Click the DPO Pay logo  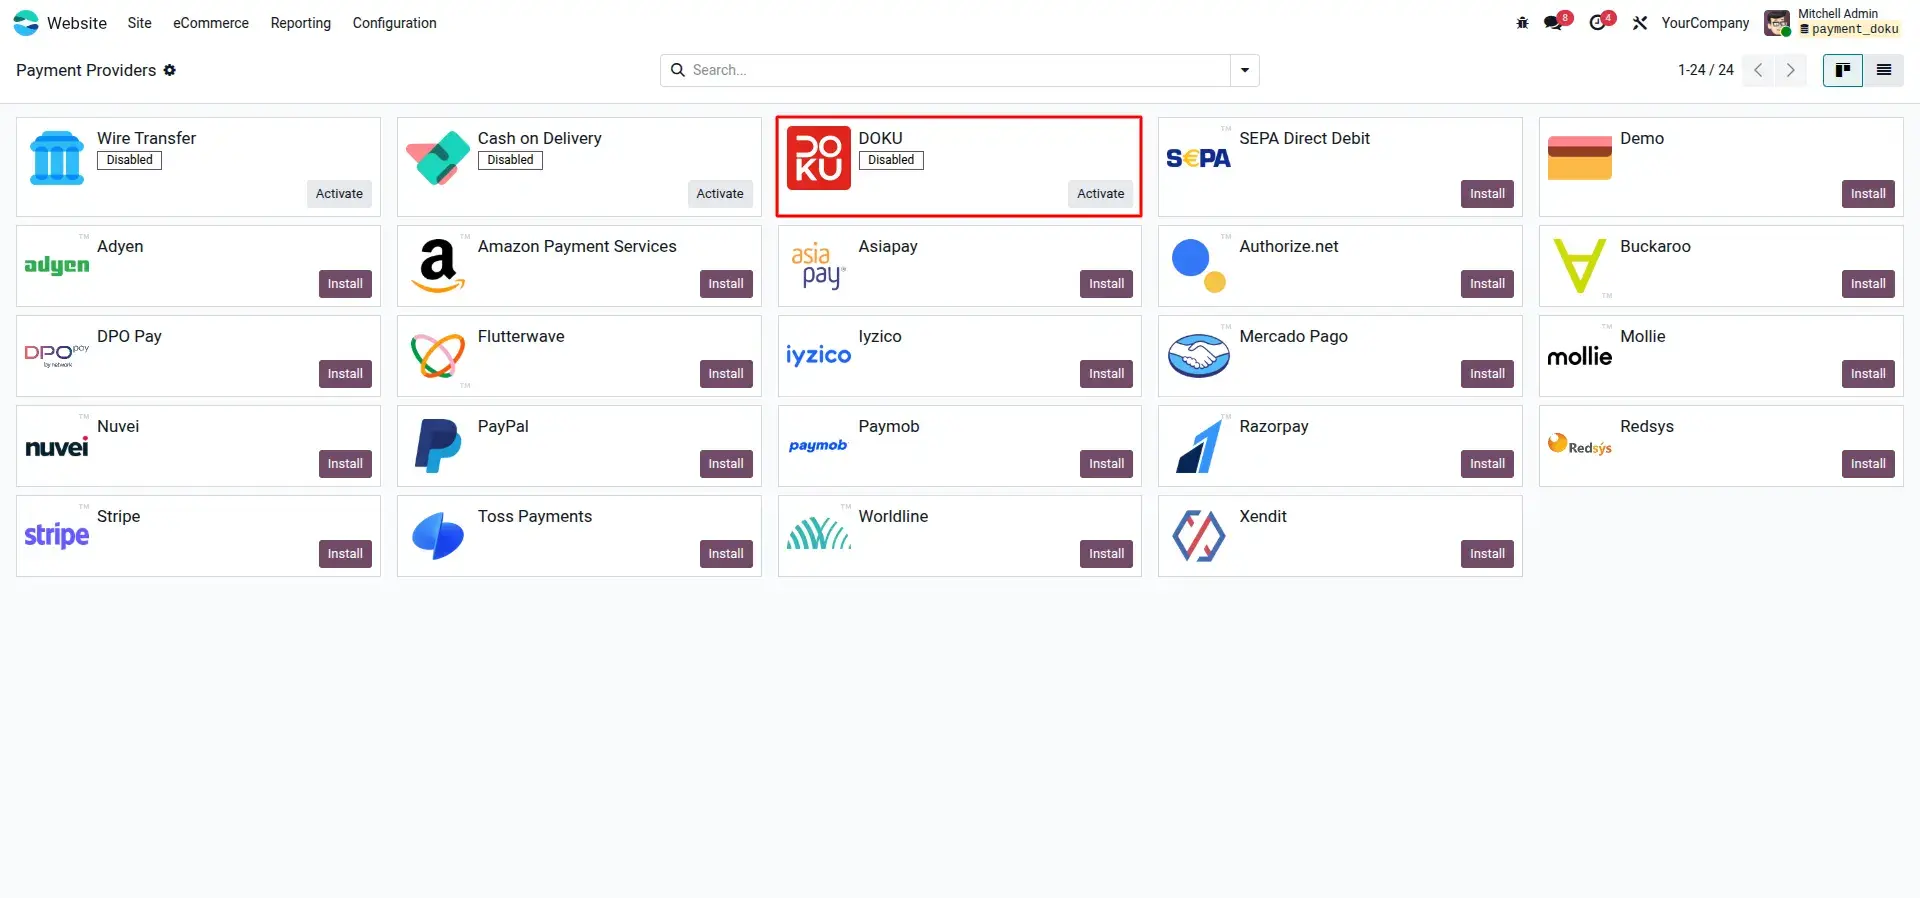point(57,355)
